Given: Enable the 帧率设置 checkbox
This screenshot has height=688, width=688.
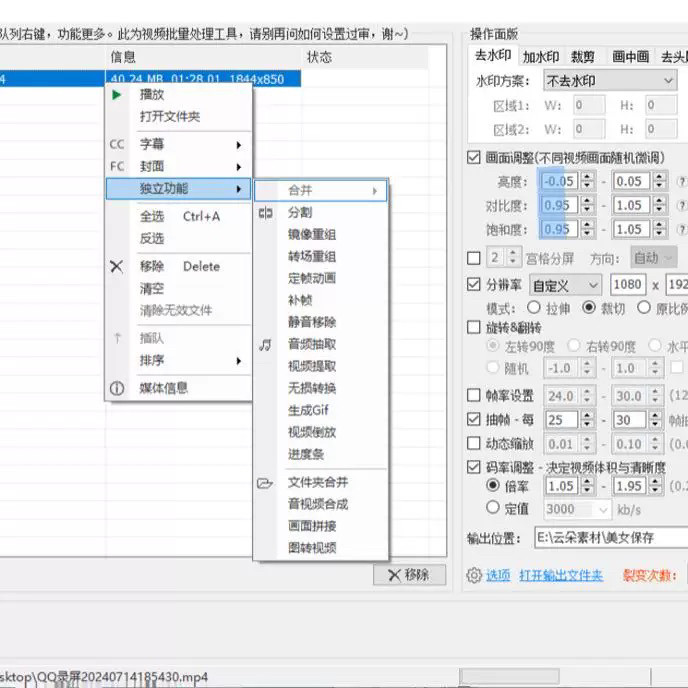Looking at the screenshot, I should tap(473, 395).
